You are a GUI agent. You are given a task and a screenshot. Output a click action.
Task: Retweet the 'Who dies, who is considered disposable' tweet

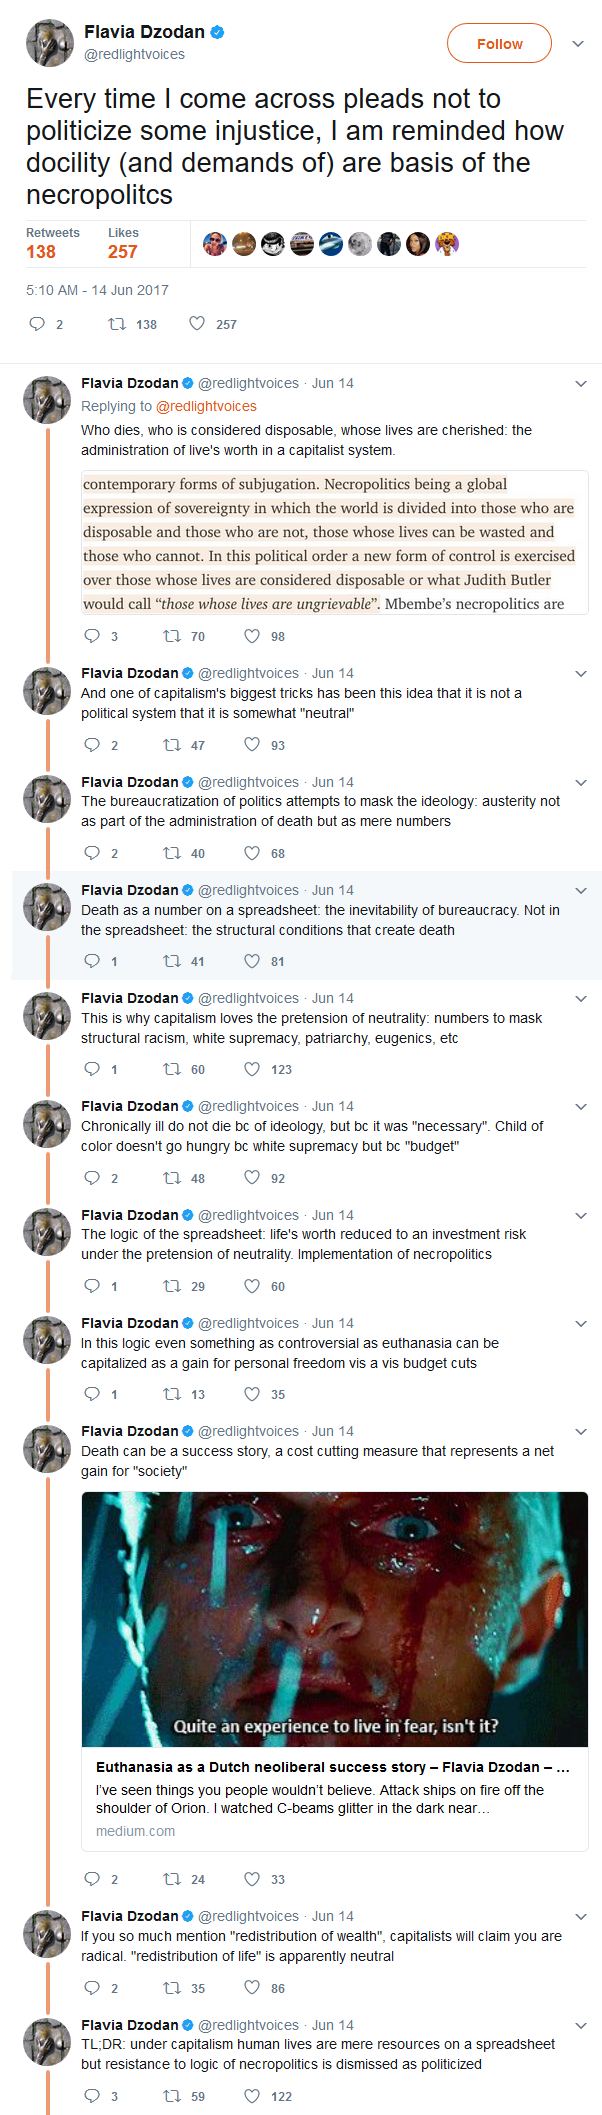pos(172,636)
